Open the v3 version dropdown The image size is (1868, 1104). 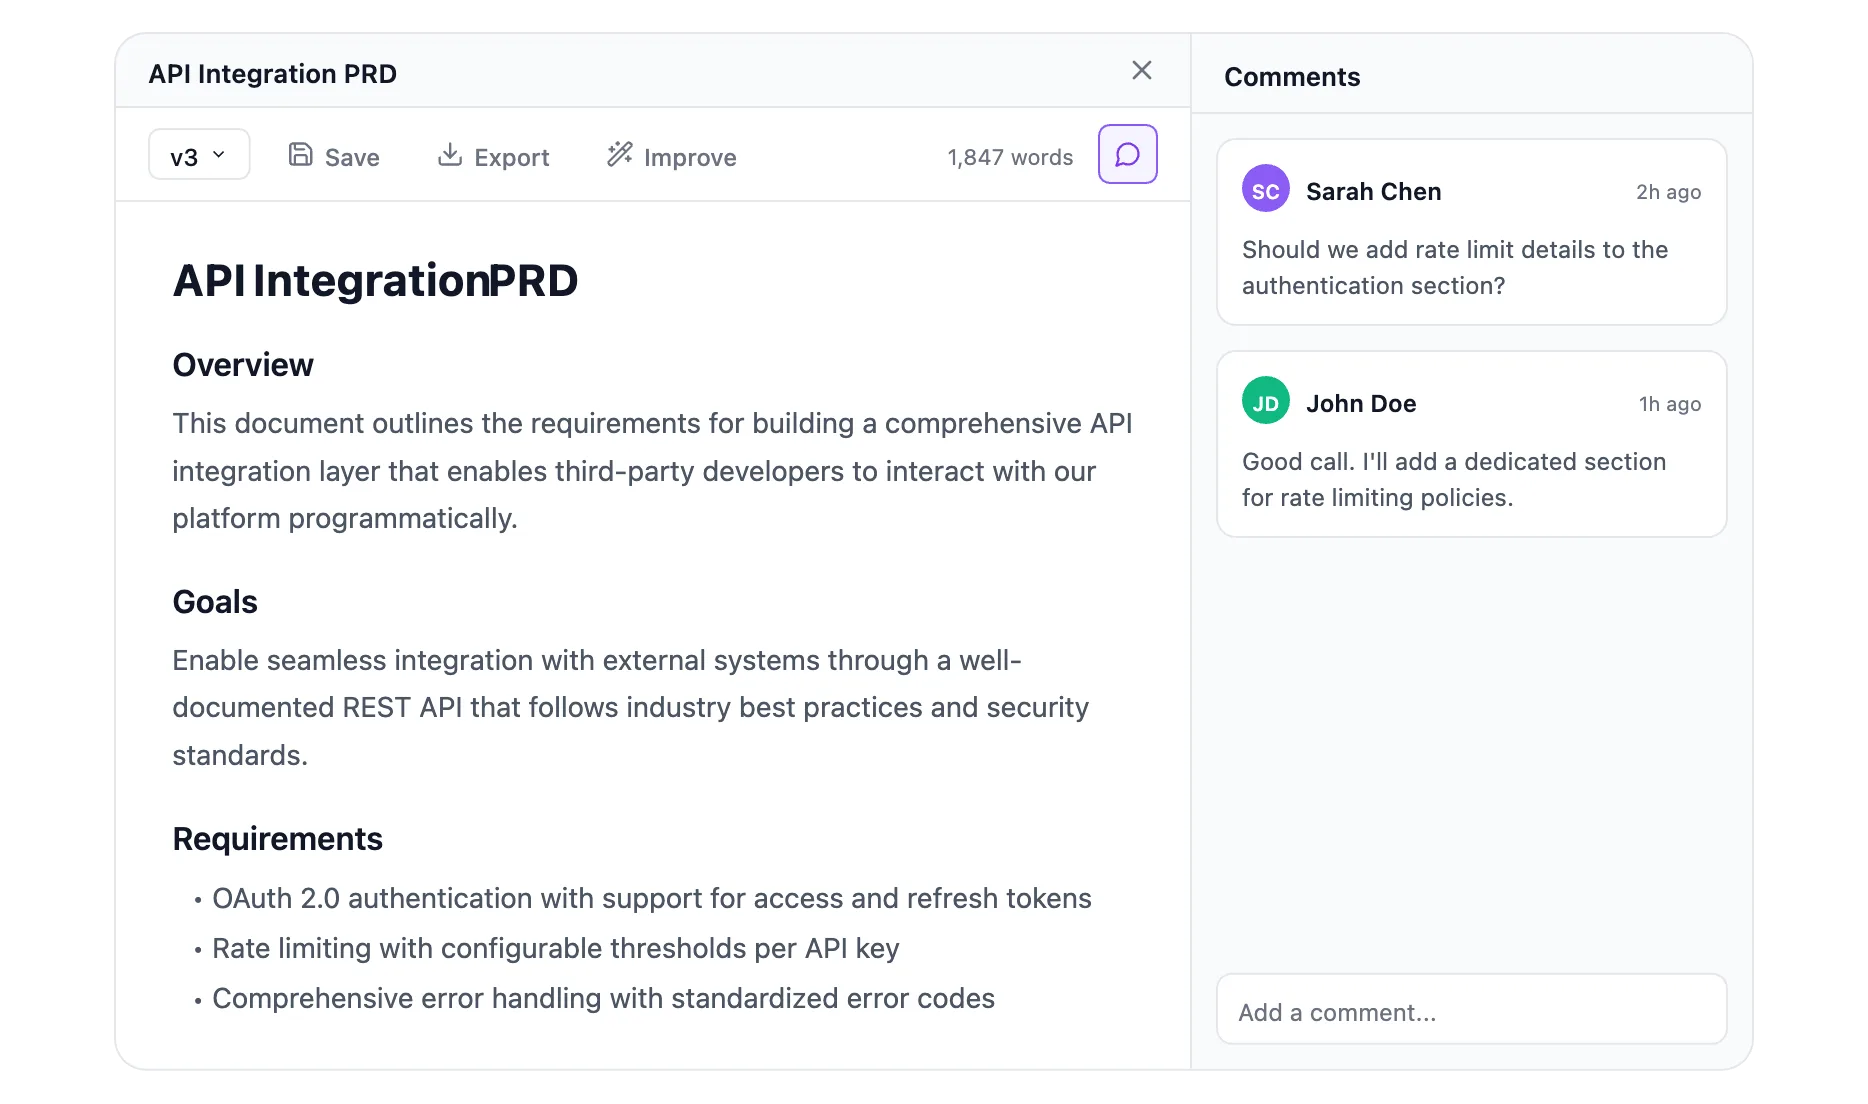[198, 154]
